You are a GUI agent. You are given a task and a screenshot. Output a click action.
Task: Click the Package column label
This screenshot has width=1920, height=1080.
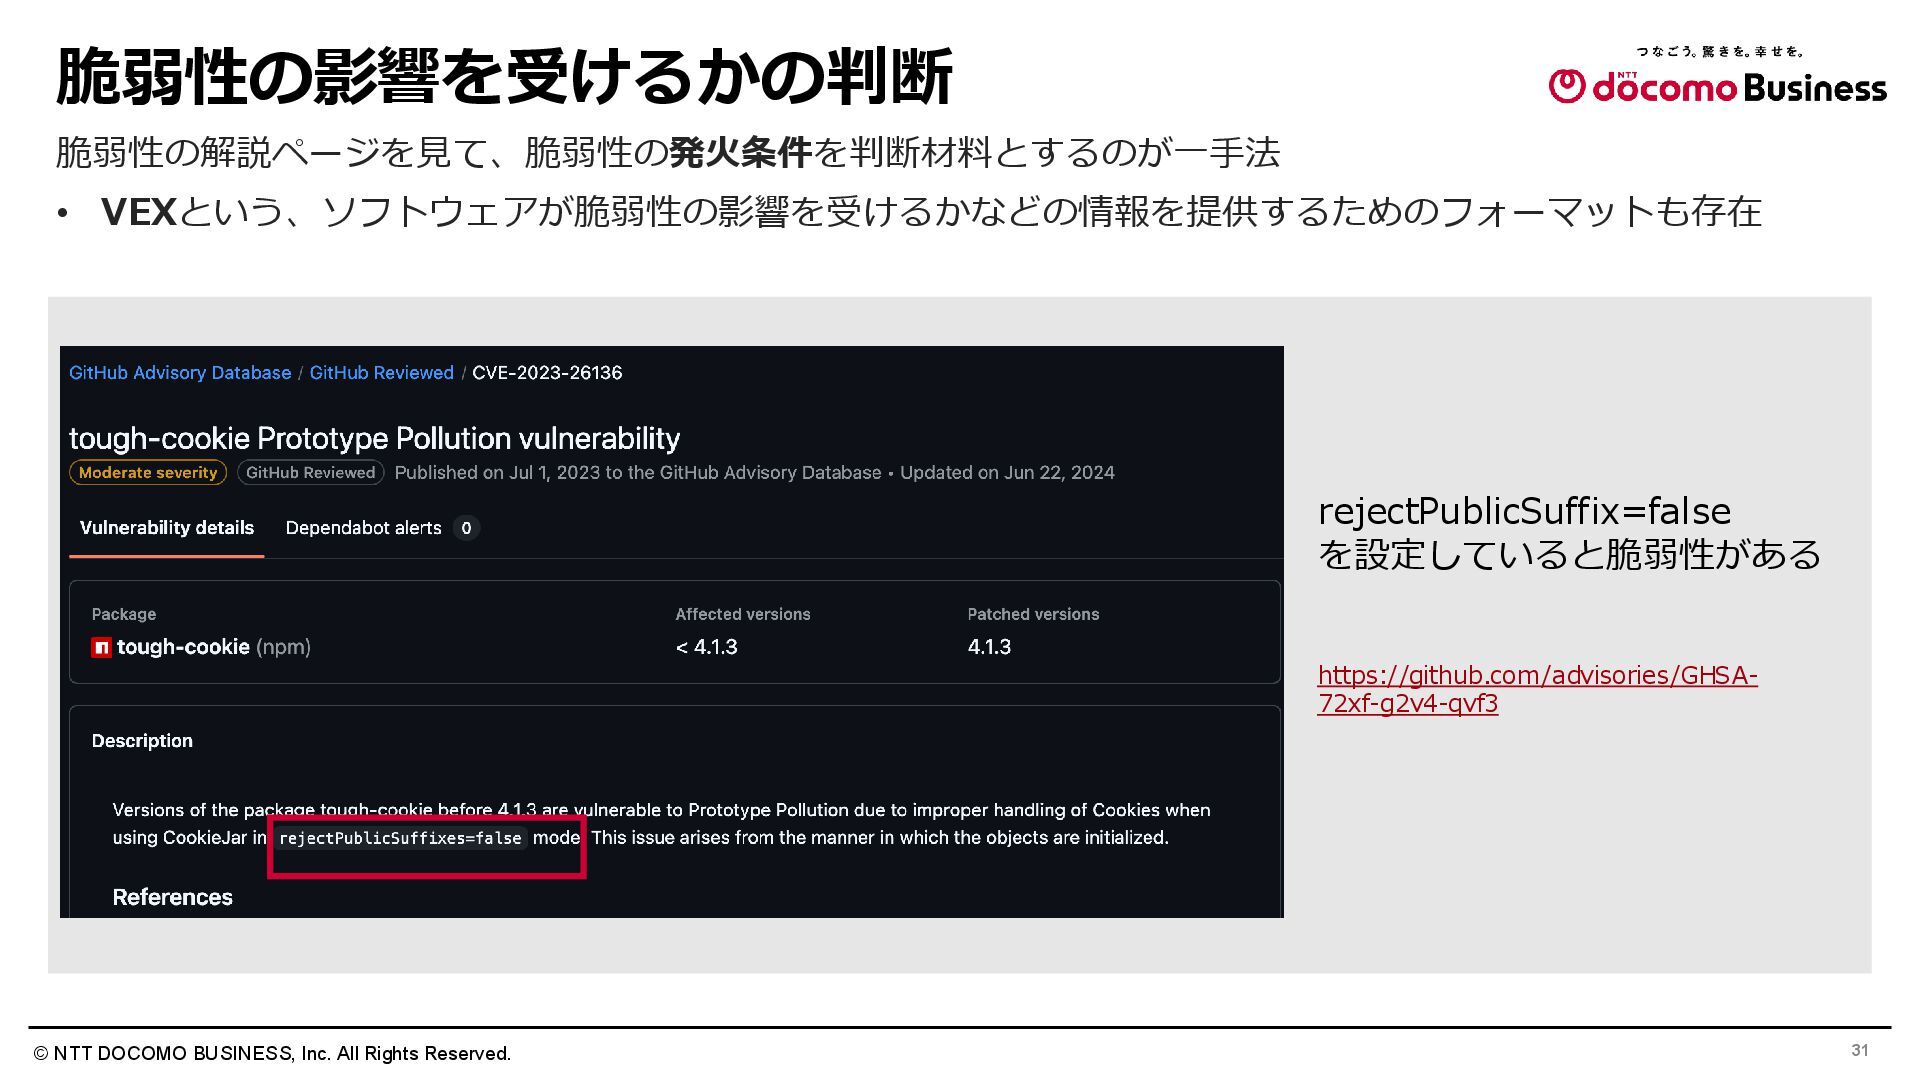124,614
